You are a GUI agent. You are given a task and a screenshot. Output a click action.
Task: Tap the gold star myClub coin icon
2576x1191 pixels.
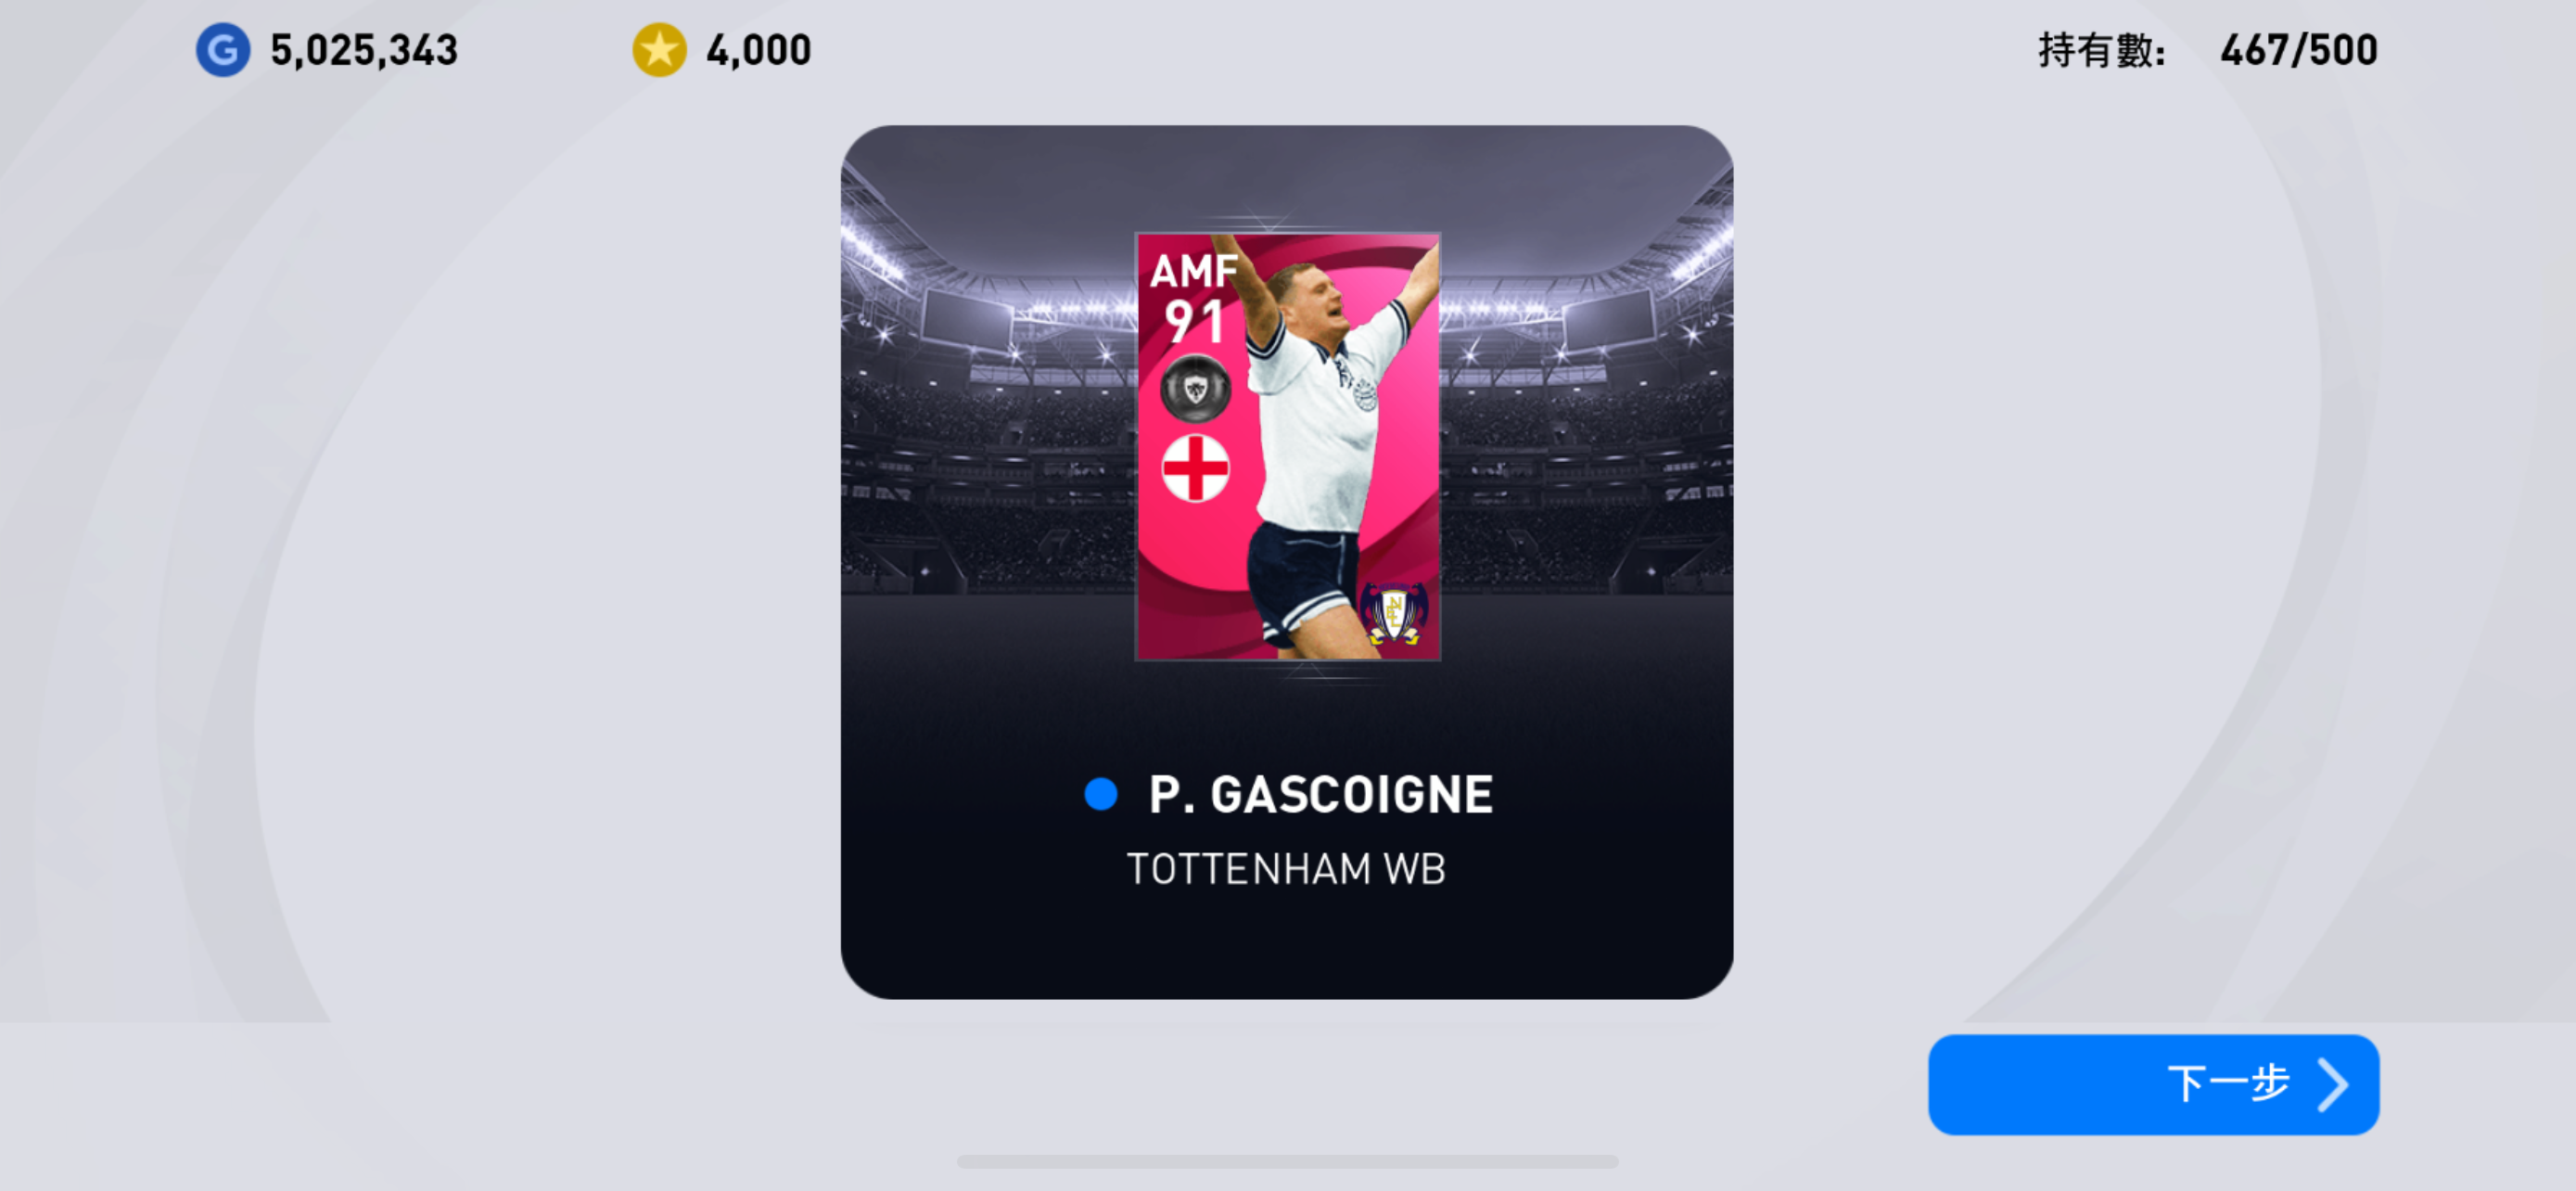(659, 50)
